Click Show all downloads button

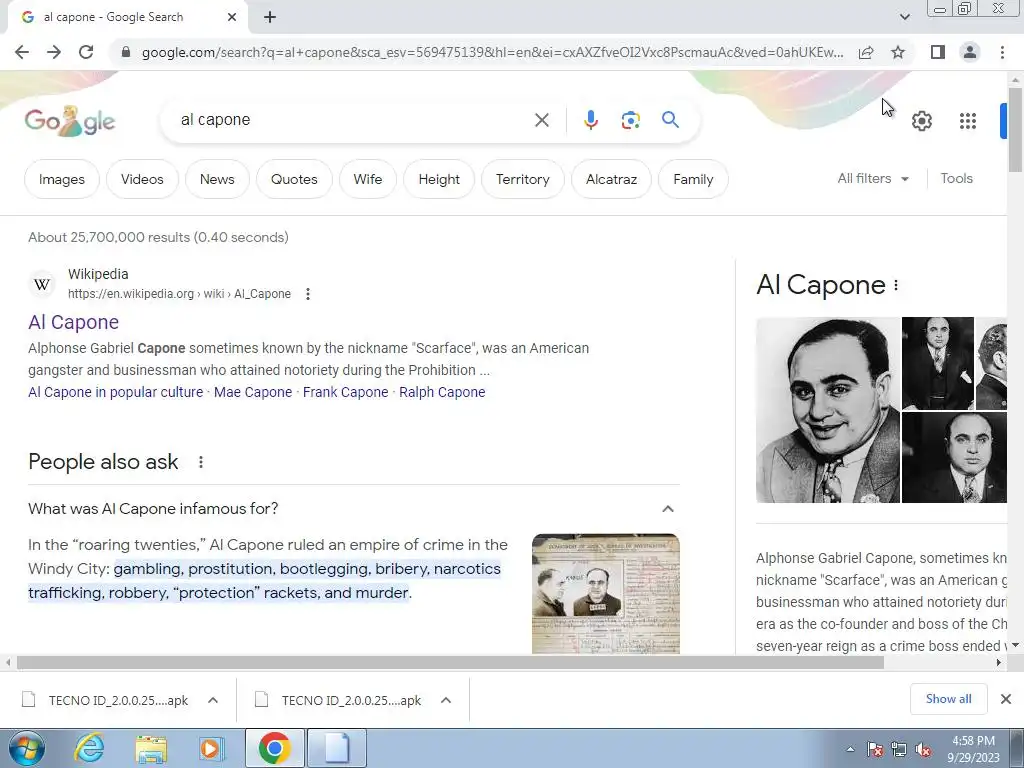pyautogui.click(x=948, y=699)
